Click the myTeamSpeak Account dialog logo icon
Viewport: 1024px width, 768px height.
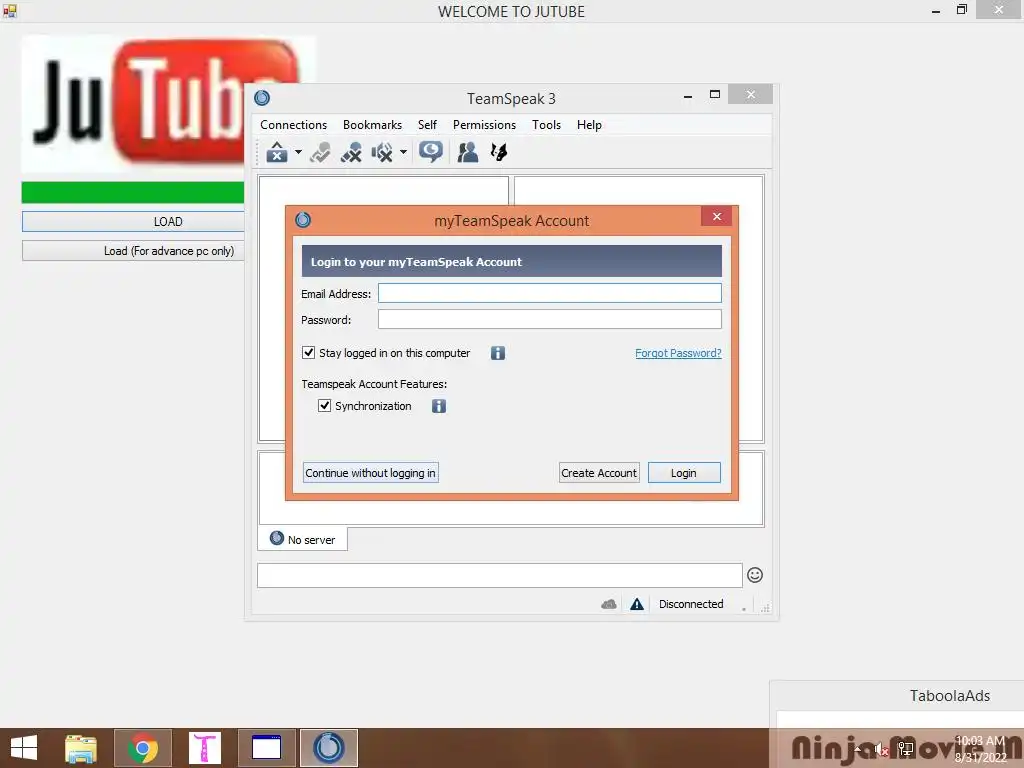[x=302, y=220]
